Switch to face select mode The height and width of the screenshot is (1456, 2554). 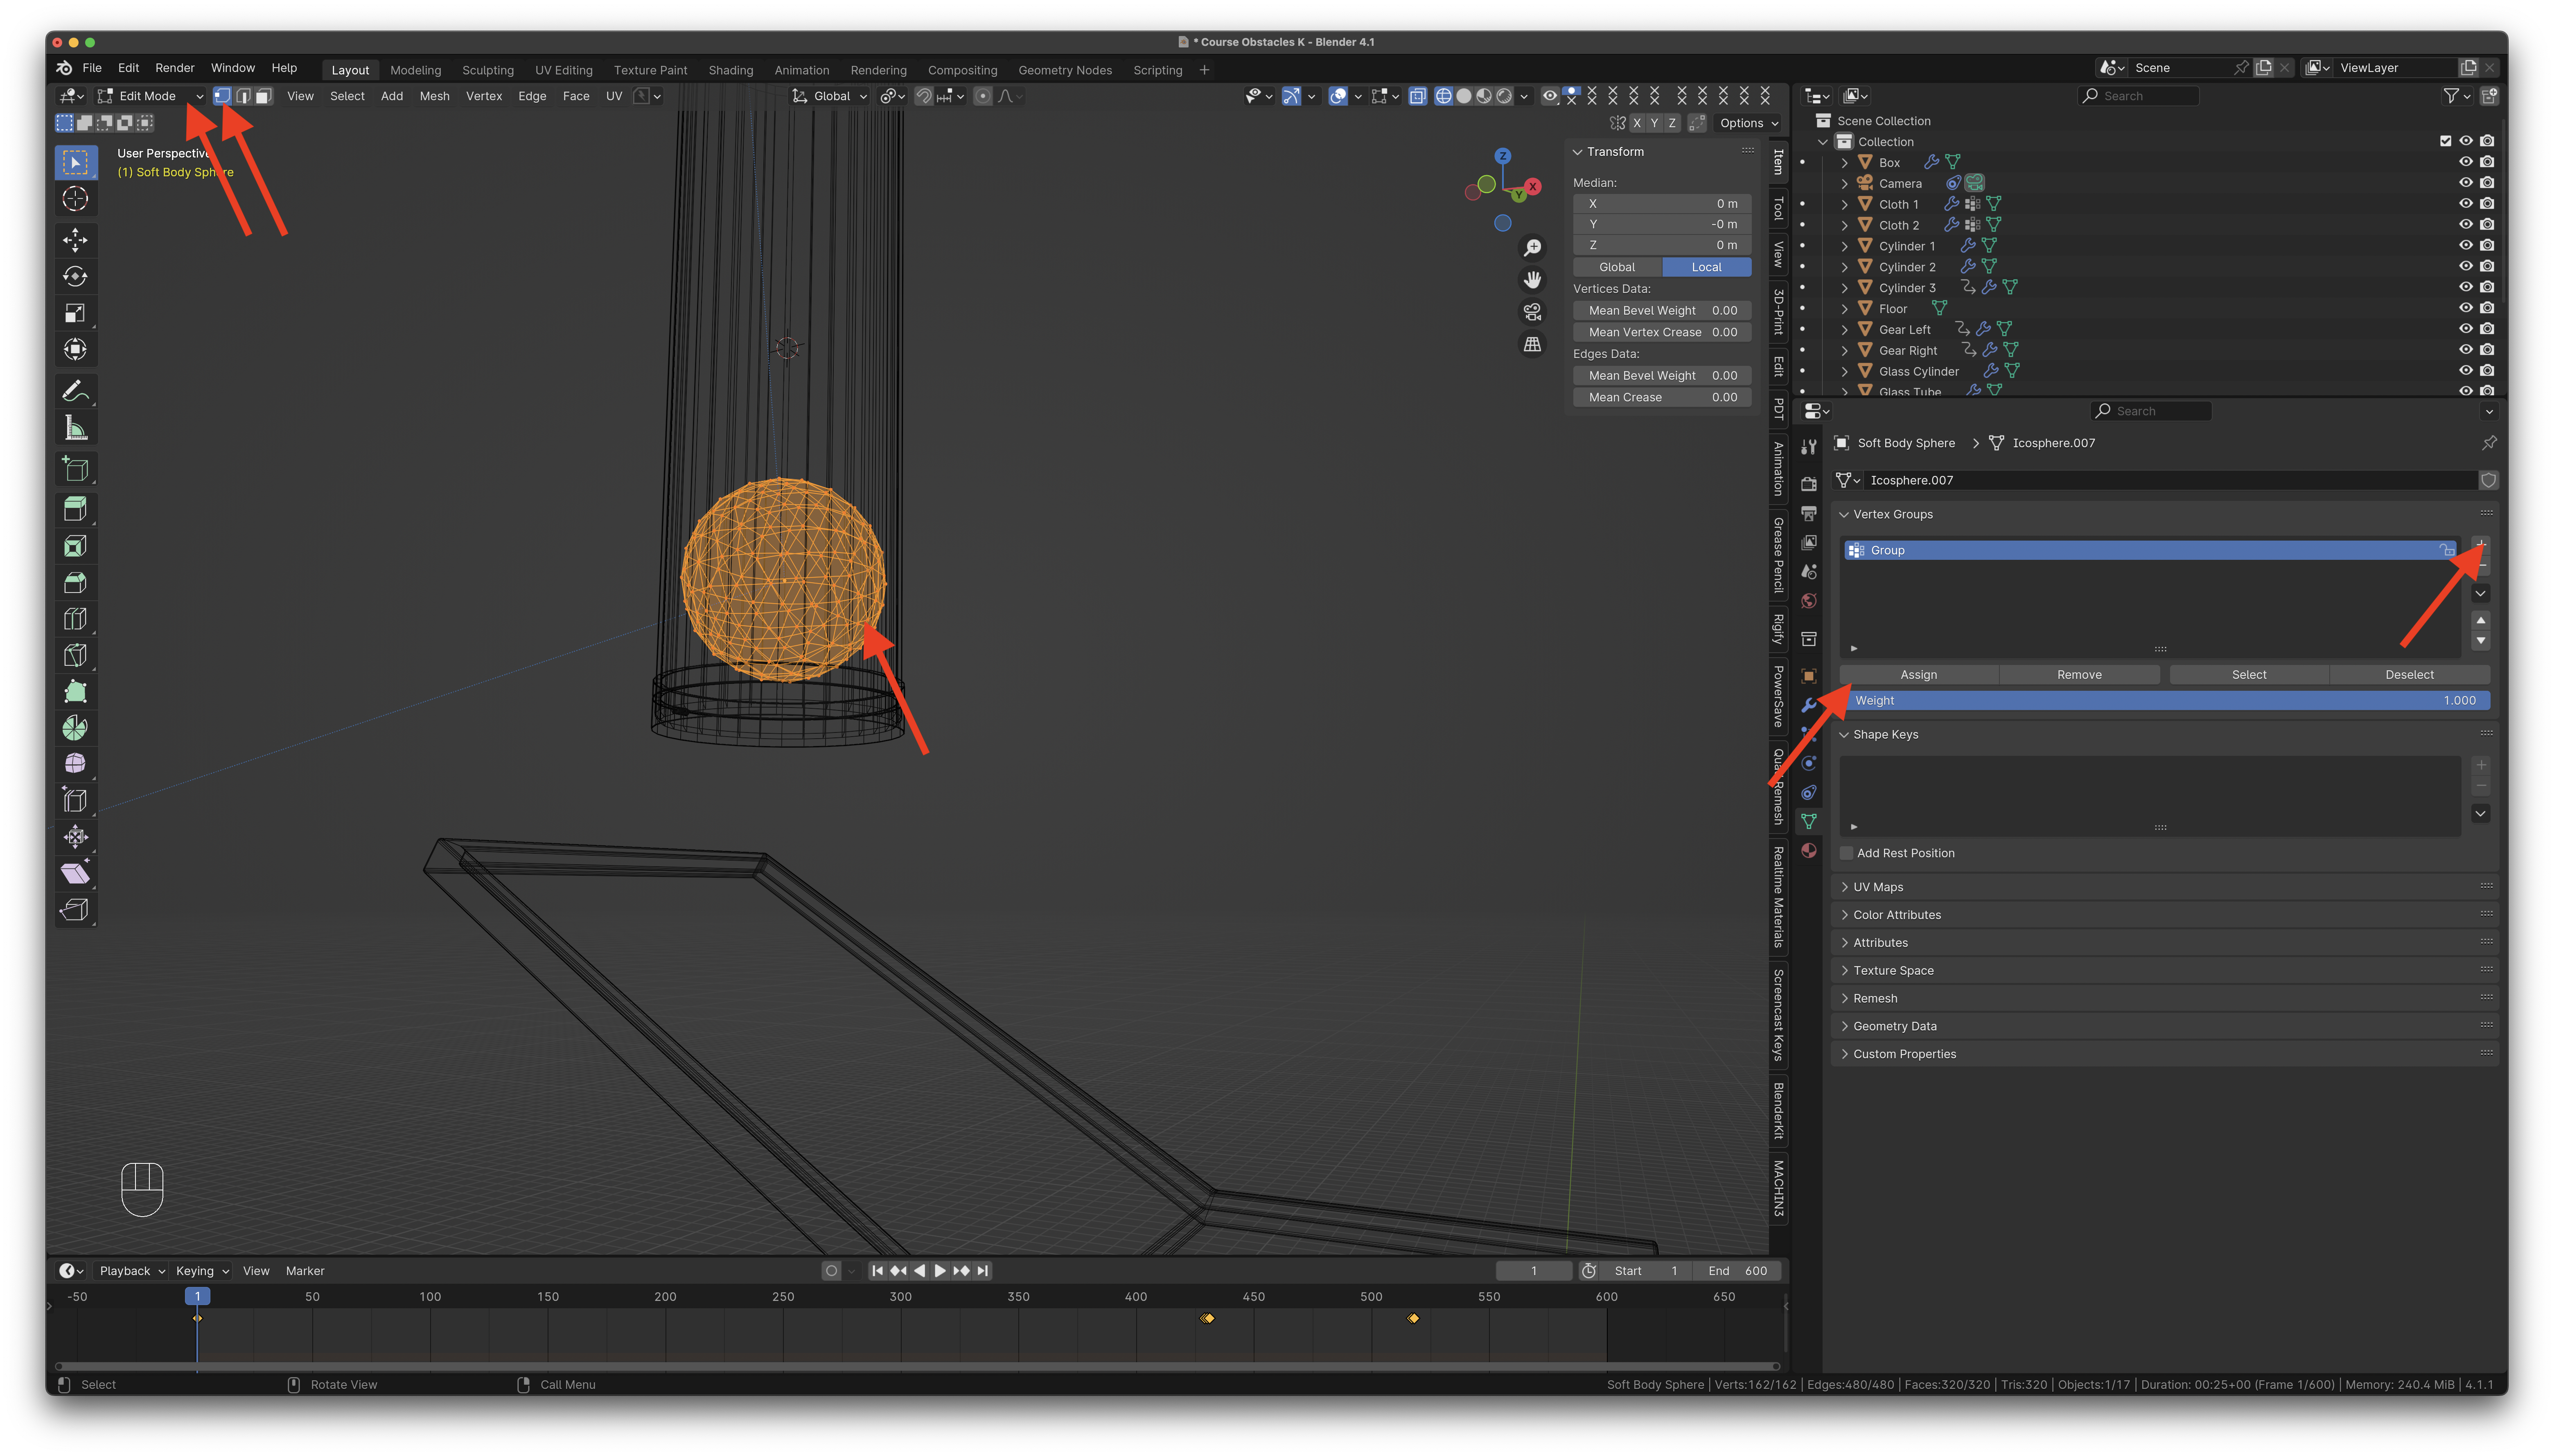point(263,96)
